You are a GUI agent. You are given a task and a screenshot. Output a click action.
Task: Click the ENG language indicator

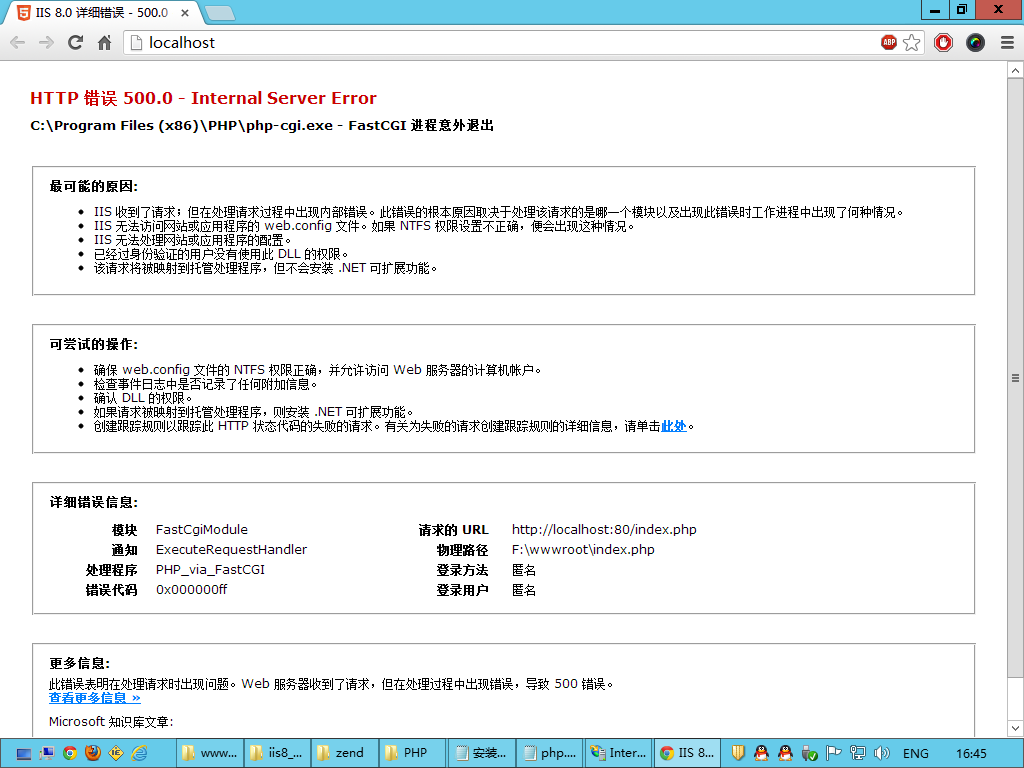(x=916, y=754)
